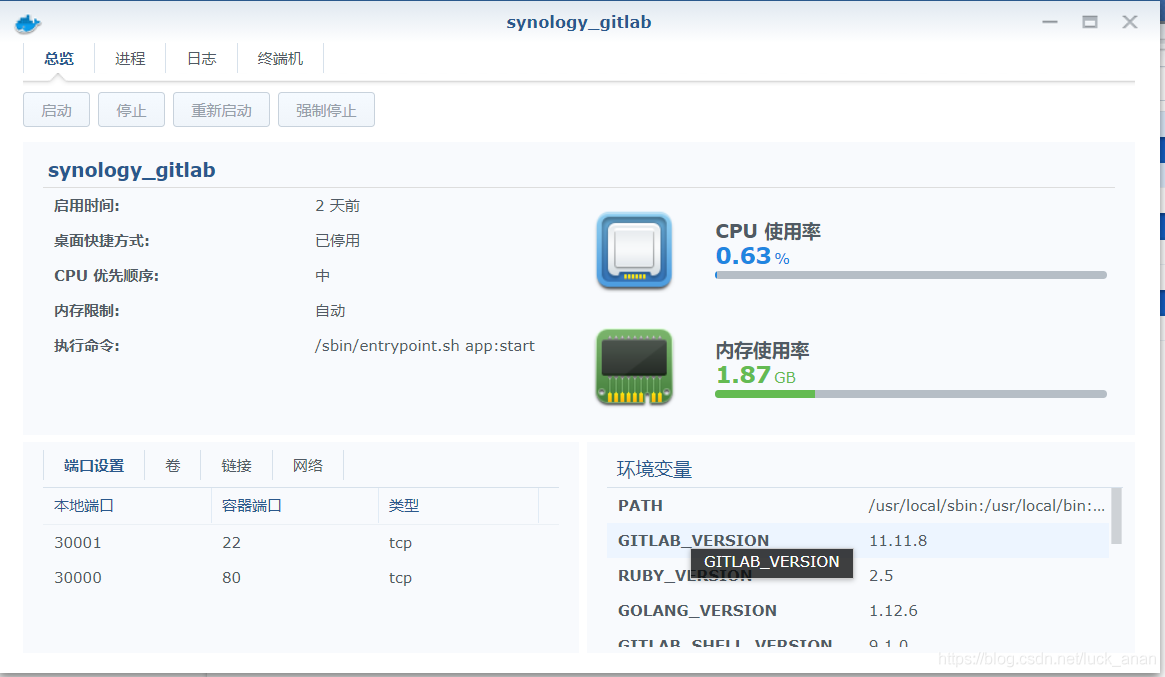Click the Docker whale icon in title bar
Screen dimensions: 1165x677
click(x=27, y=24)
